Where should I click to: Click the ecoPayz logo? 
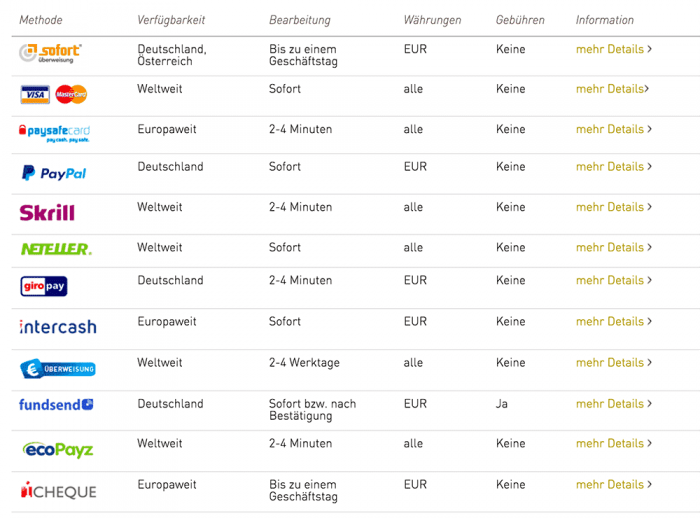(58, 450)
